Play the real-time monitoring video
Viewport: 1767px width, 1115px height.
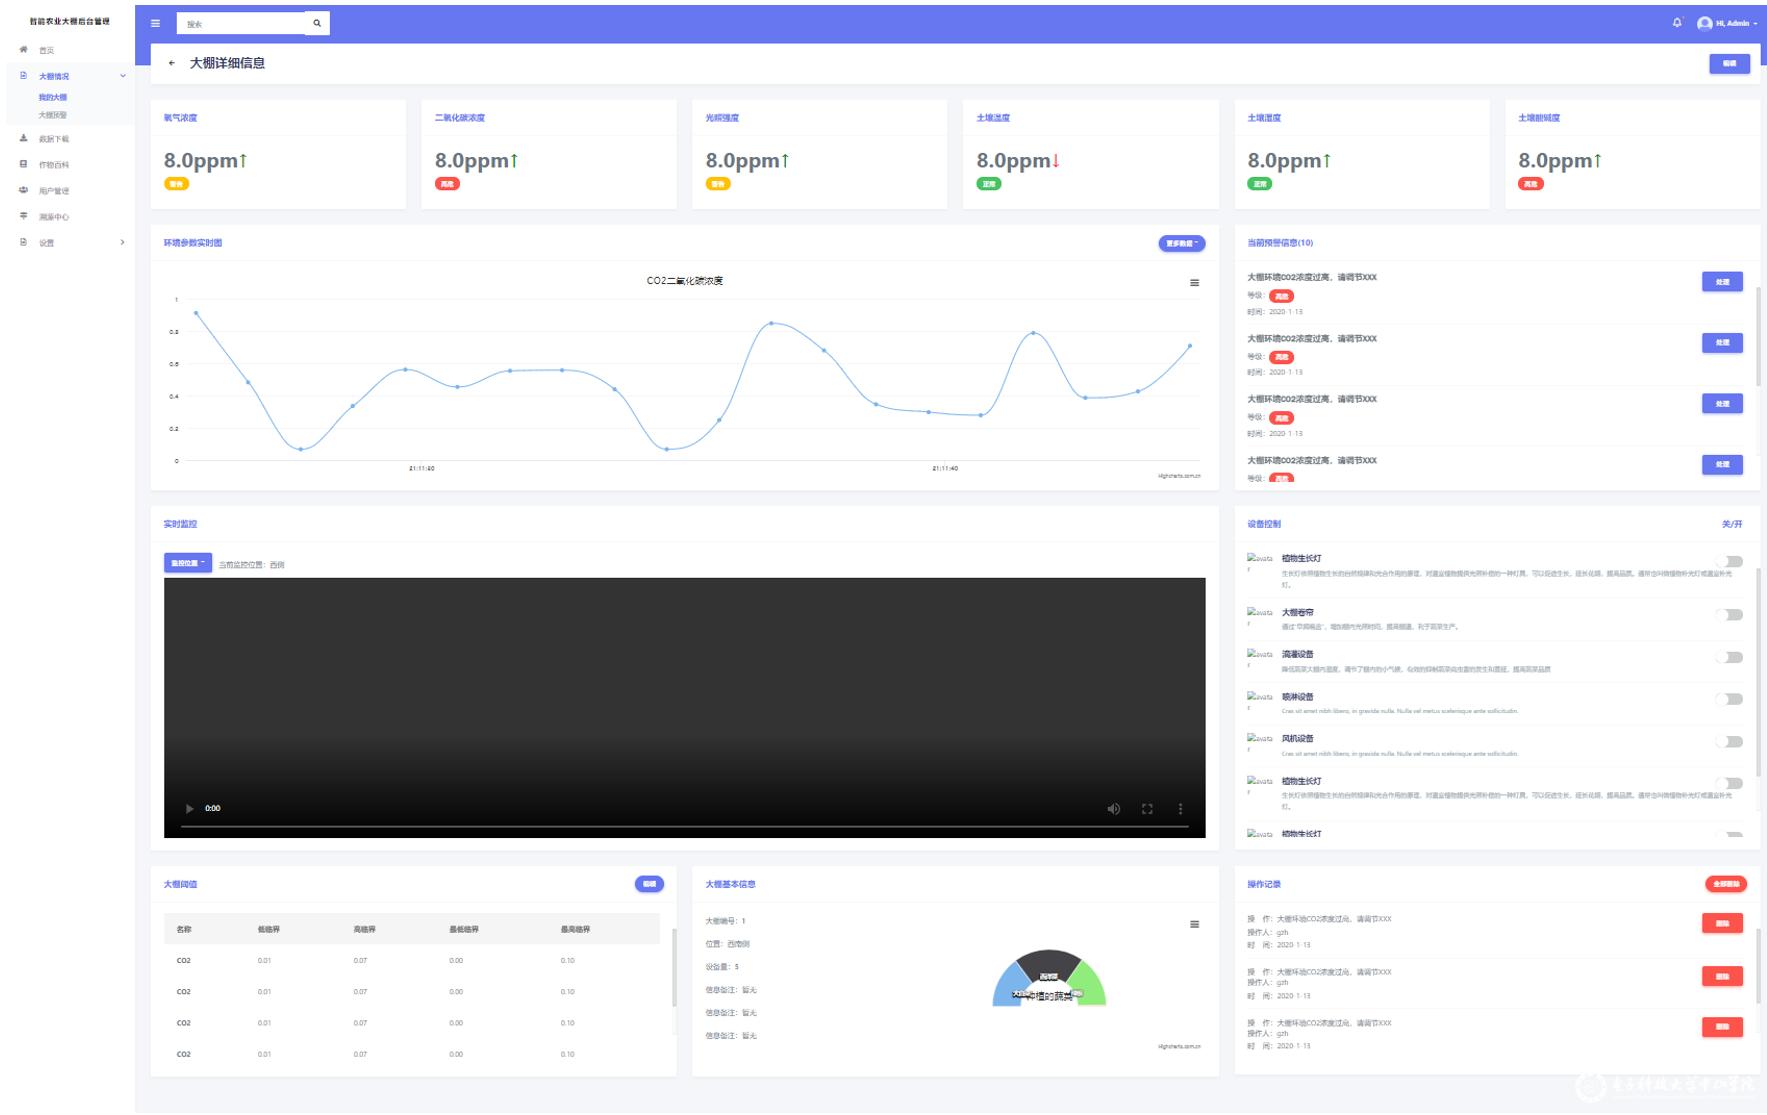tap(189, 809)
